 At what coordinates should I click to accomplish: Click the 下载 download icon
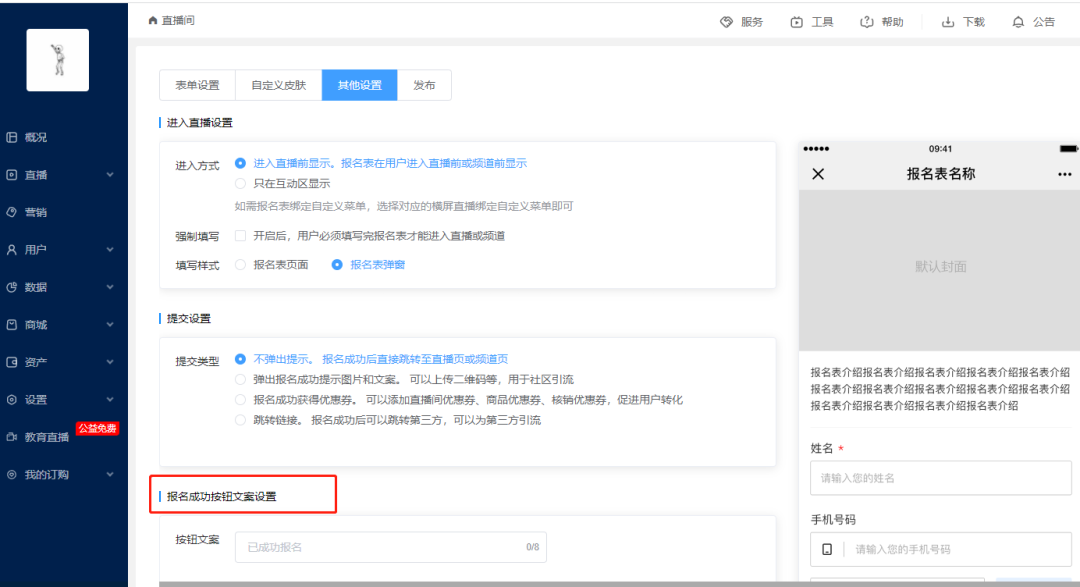pyautogui.click(x=948, y=22)
